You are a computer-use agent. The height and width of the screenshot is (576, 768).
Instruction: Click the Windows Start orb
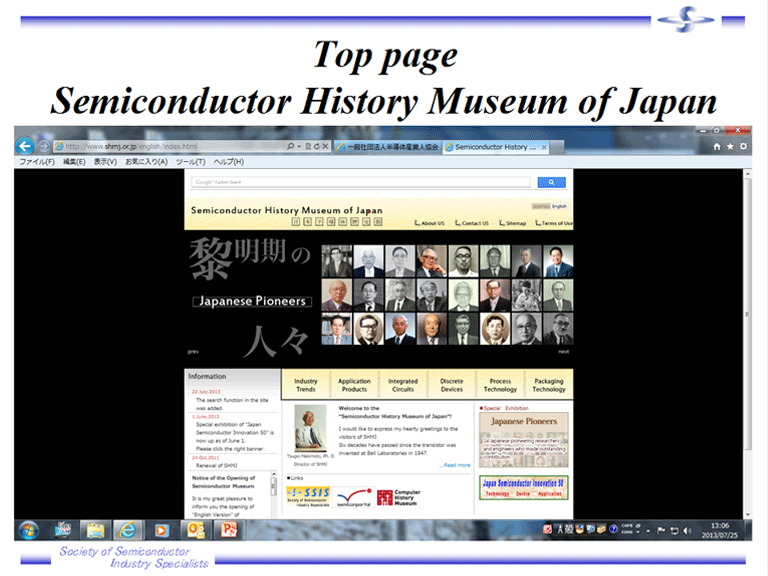(x=28, y=530)
